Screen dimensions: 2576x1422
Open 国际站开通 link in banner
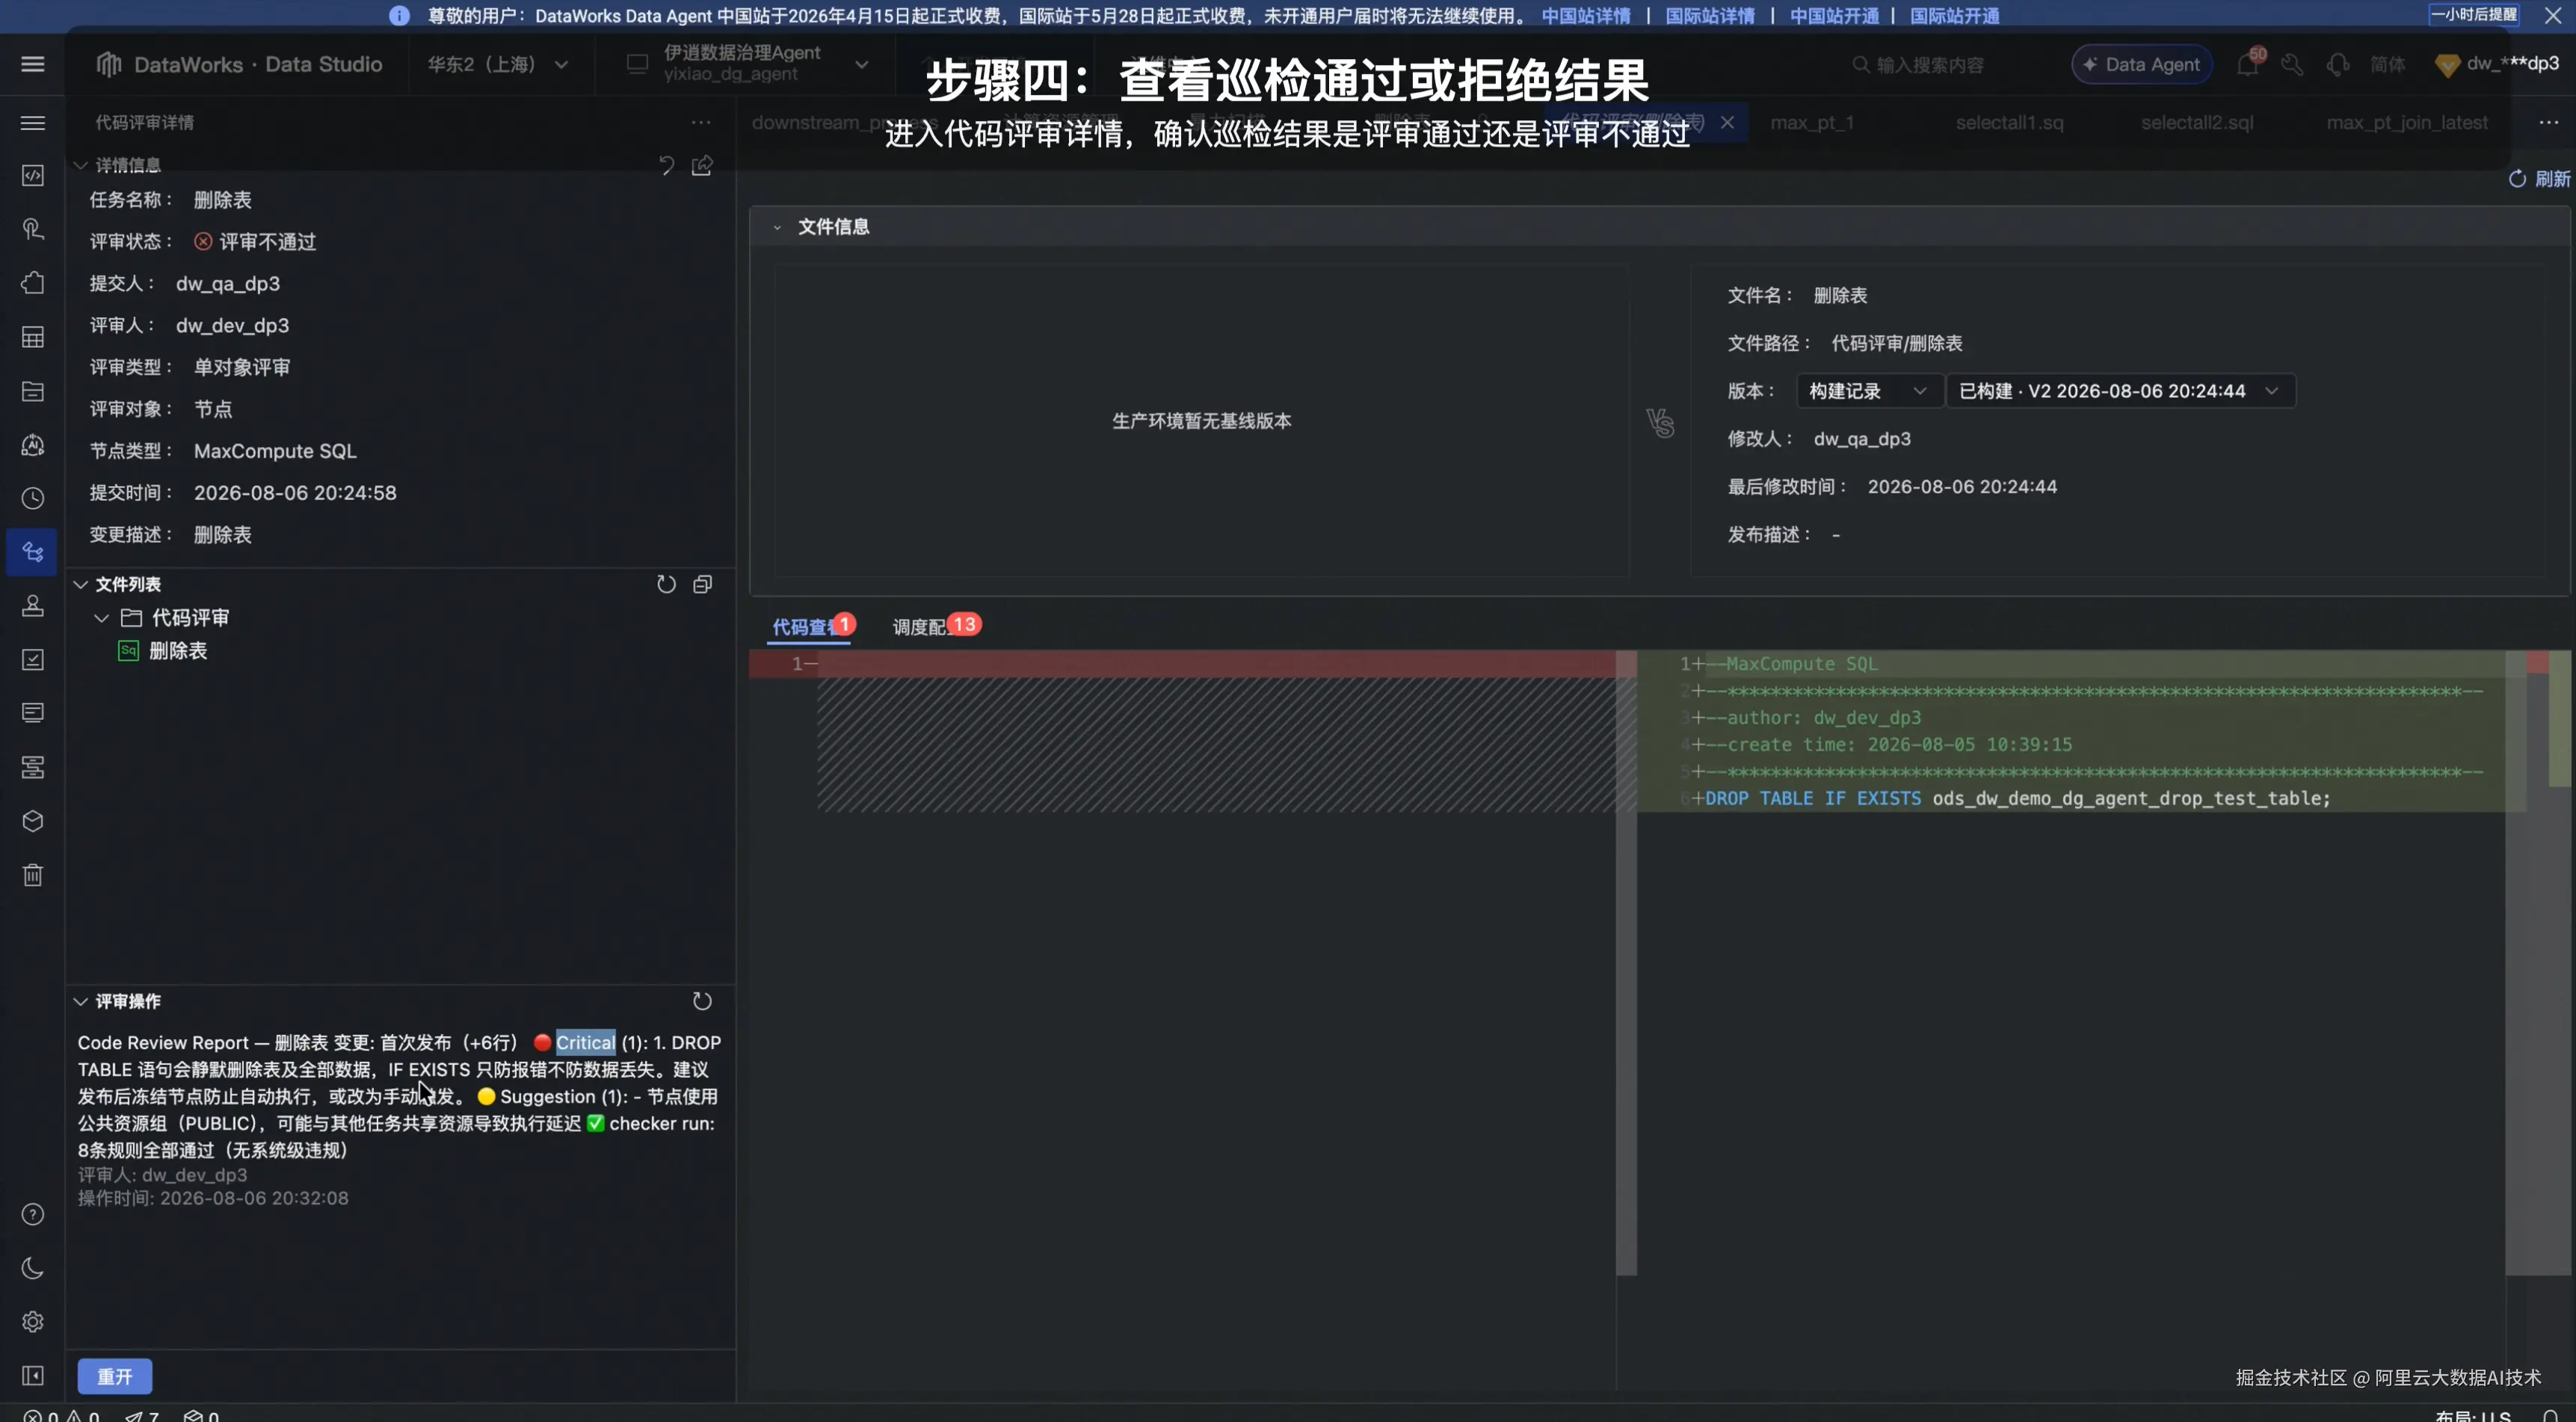[1955, 16]
